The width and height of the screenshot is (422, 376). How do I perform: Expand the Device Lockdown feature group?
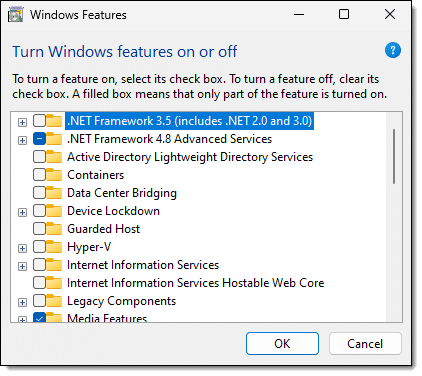click(22, 212)
